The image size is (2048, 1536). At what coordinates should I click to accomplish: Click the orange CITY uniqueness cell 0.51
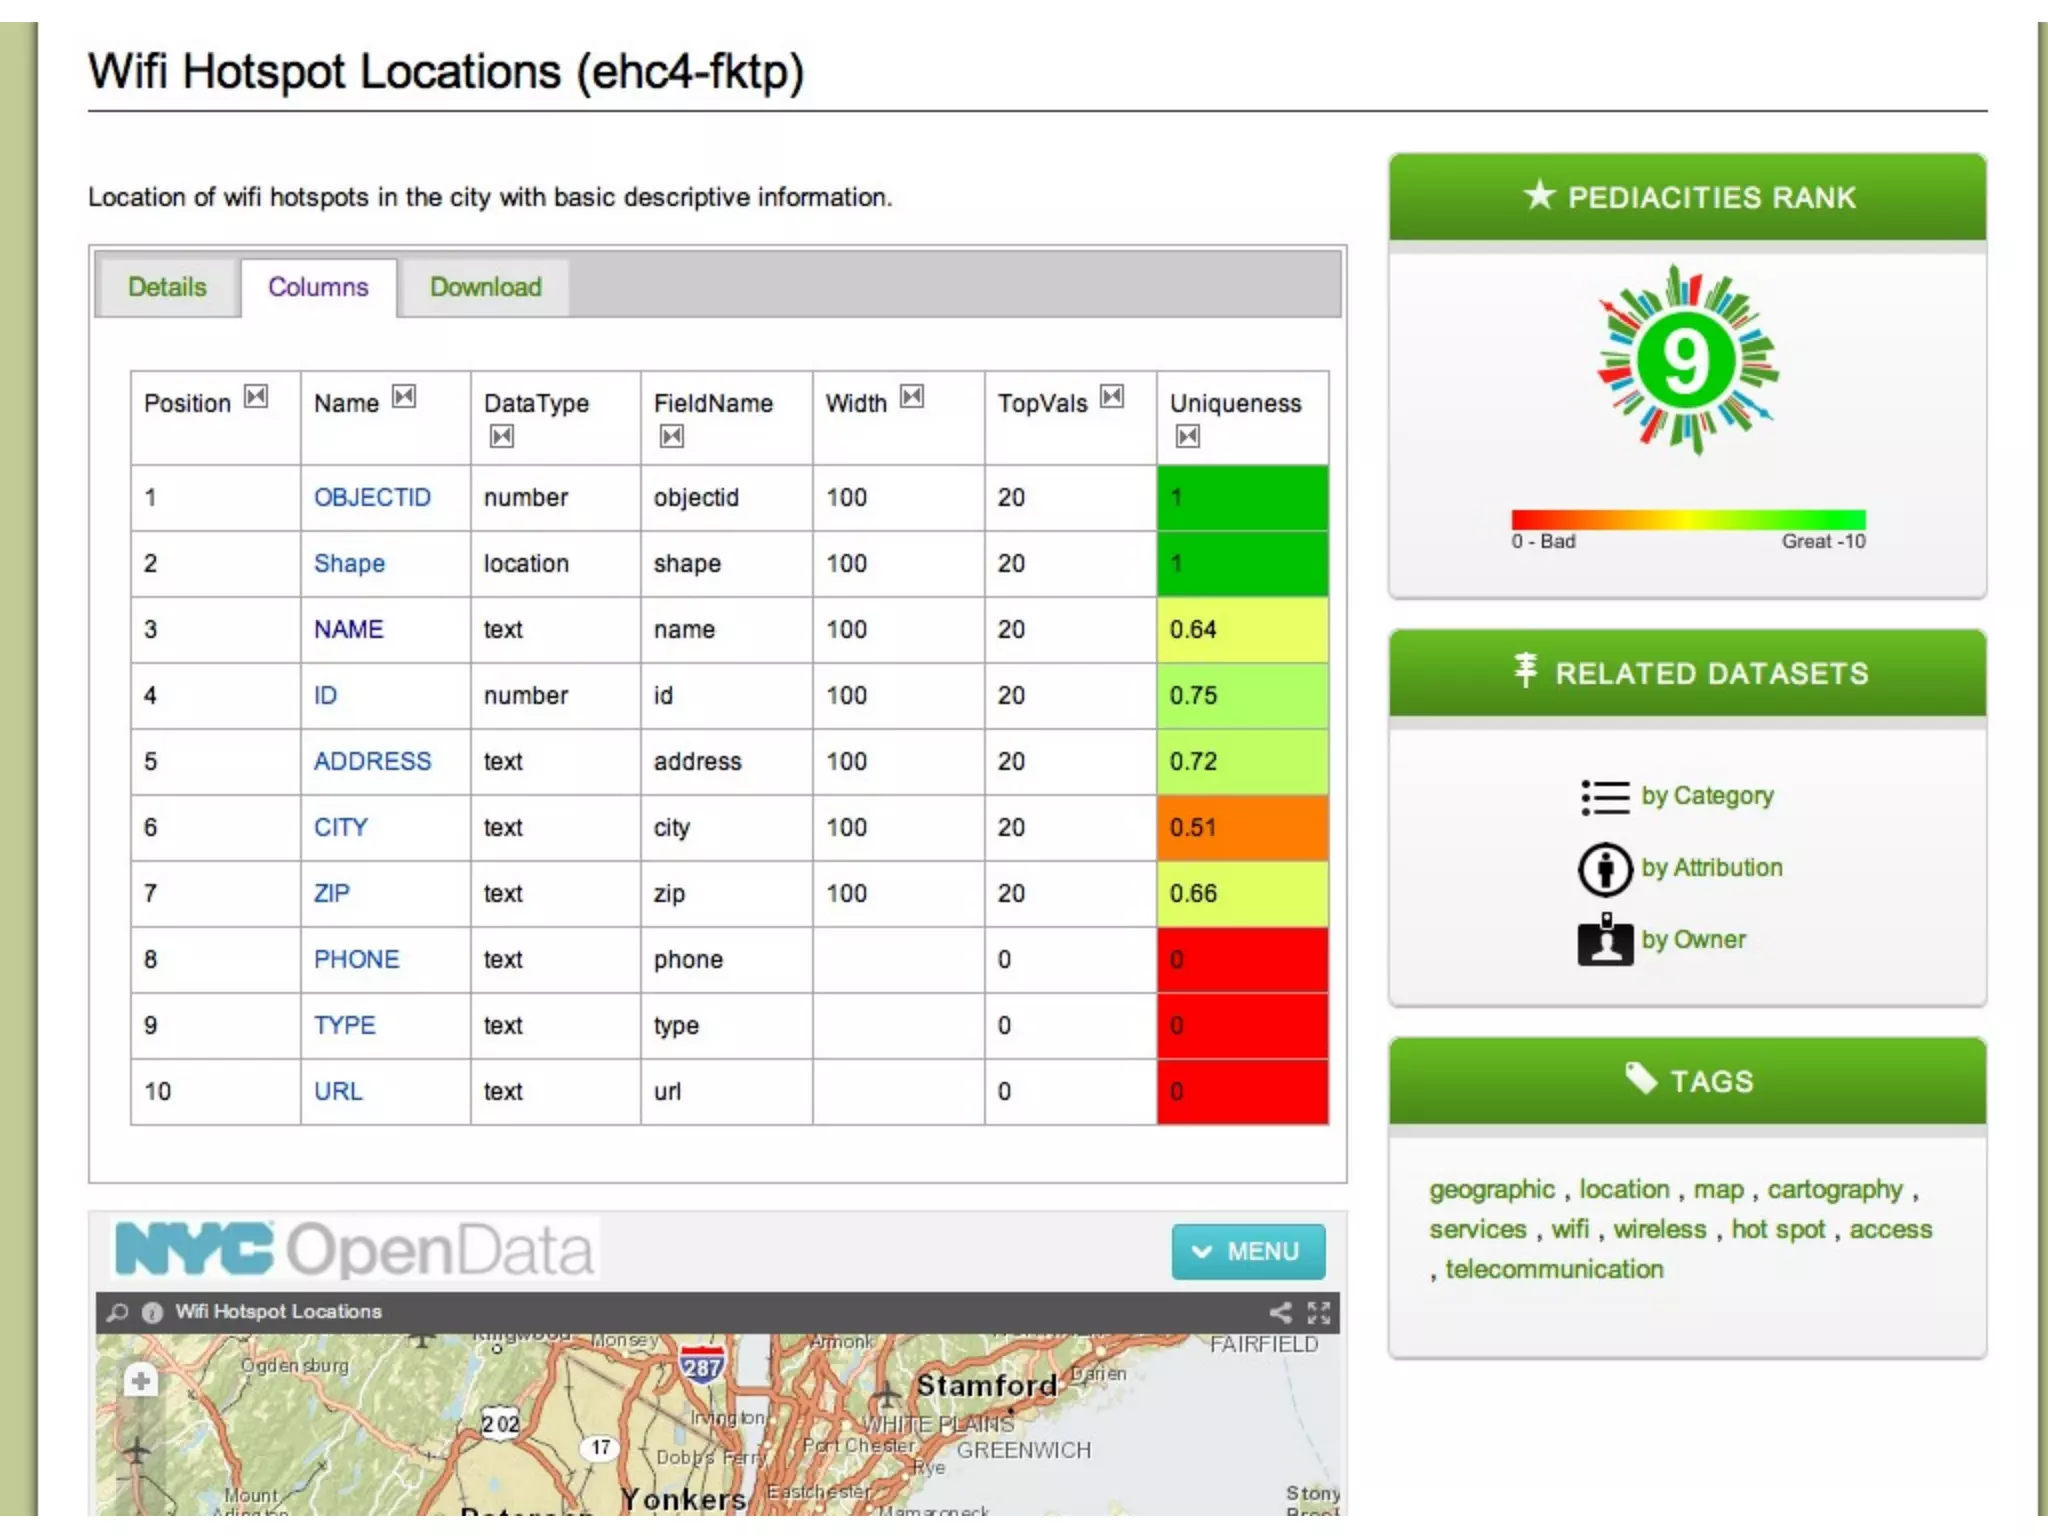click(x=1242, y=827)
